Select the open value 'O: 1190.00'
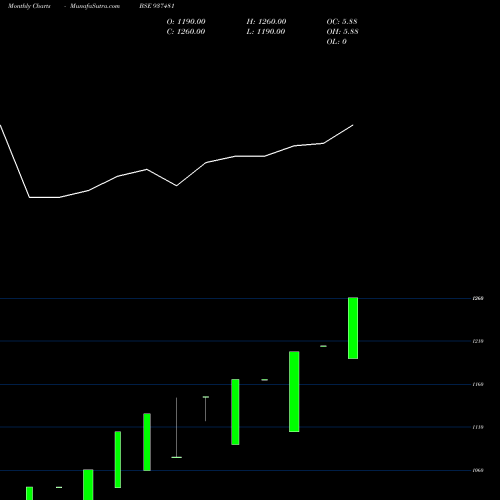The image size is (500, 500). click(186, 22)
